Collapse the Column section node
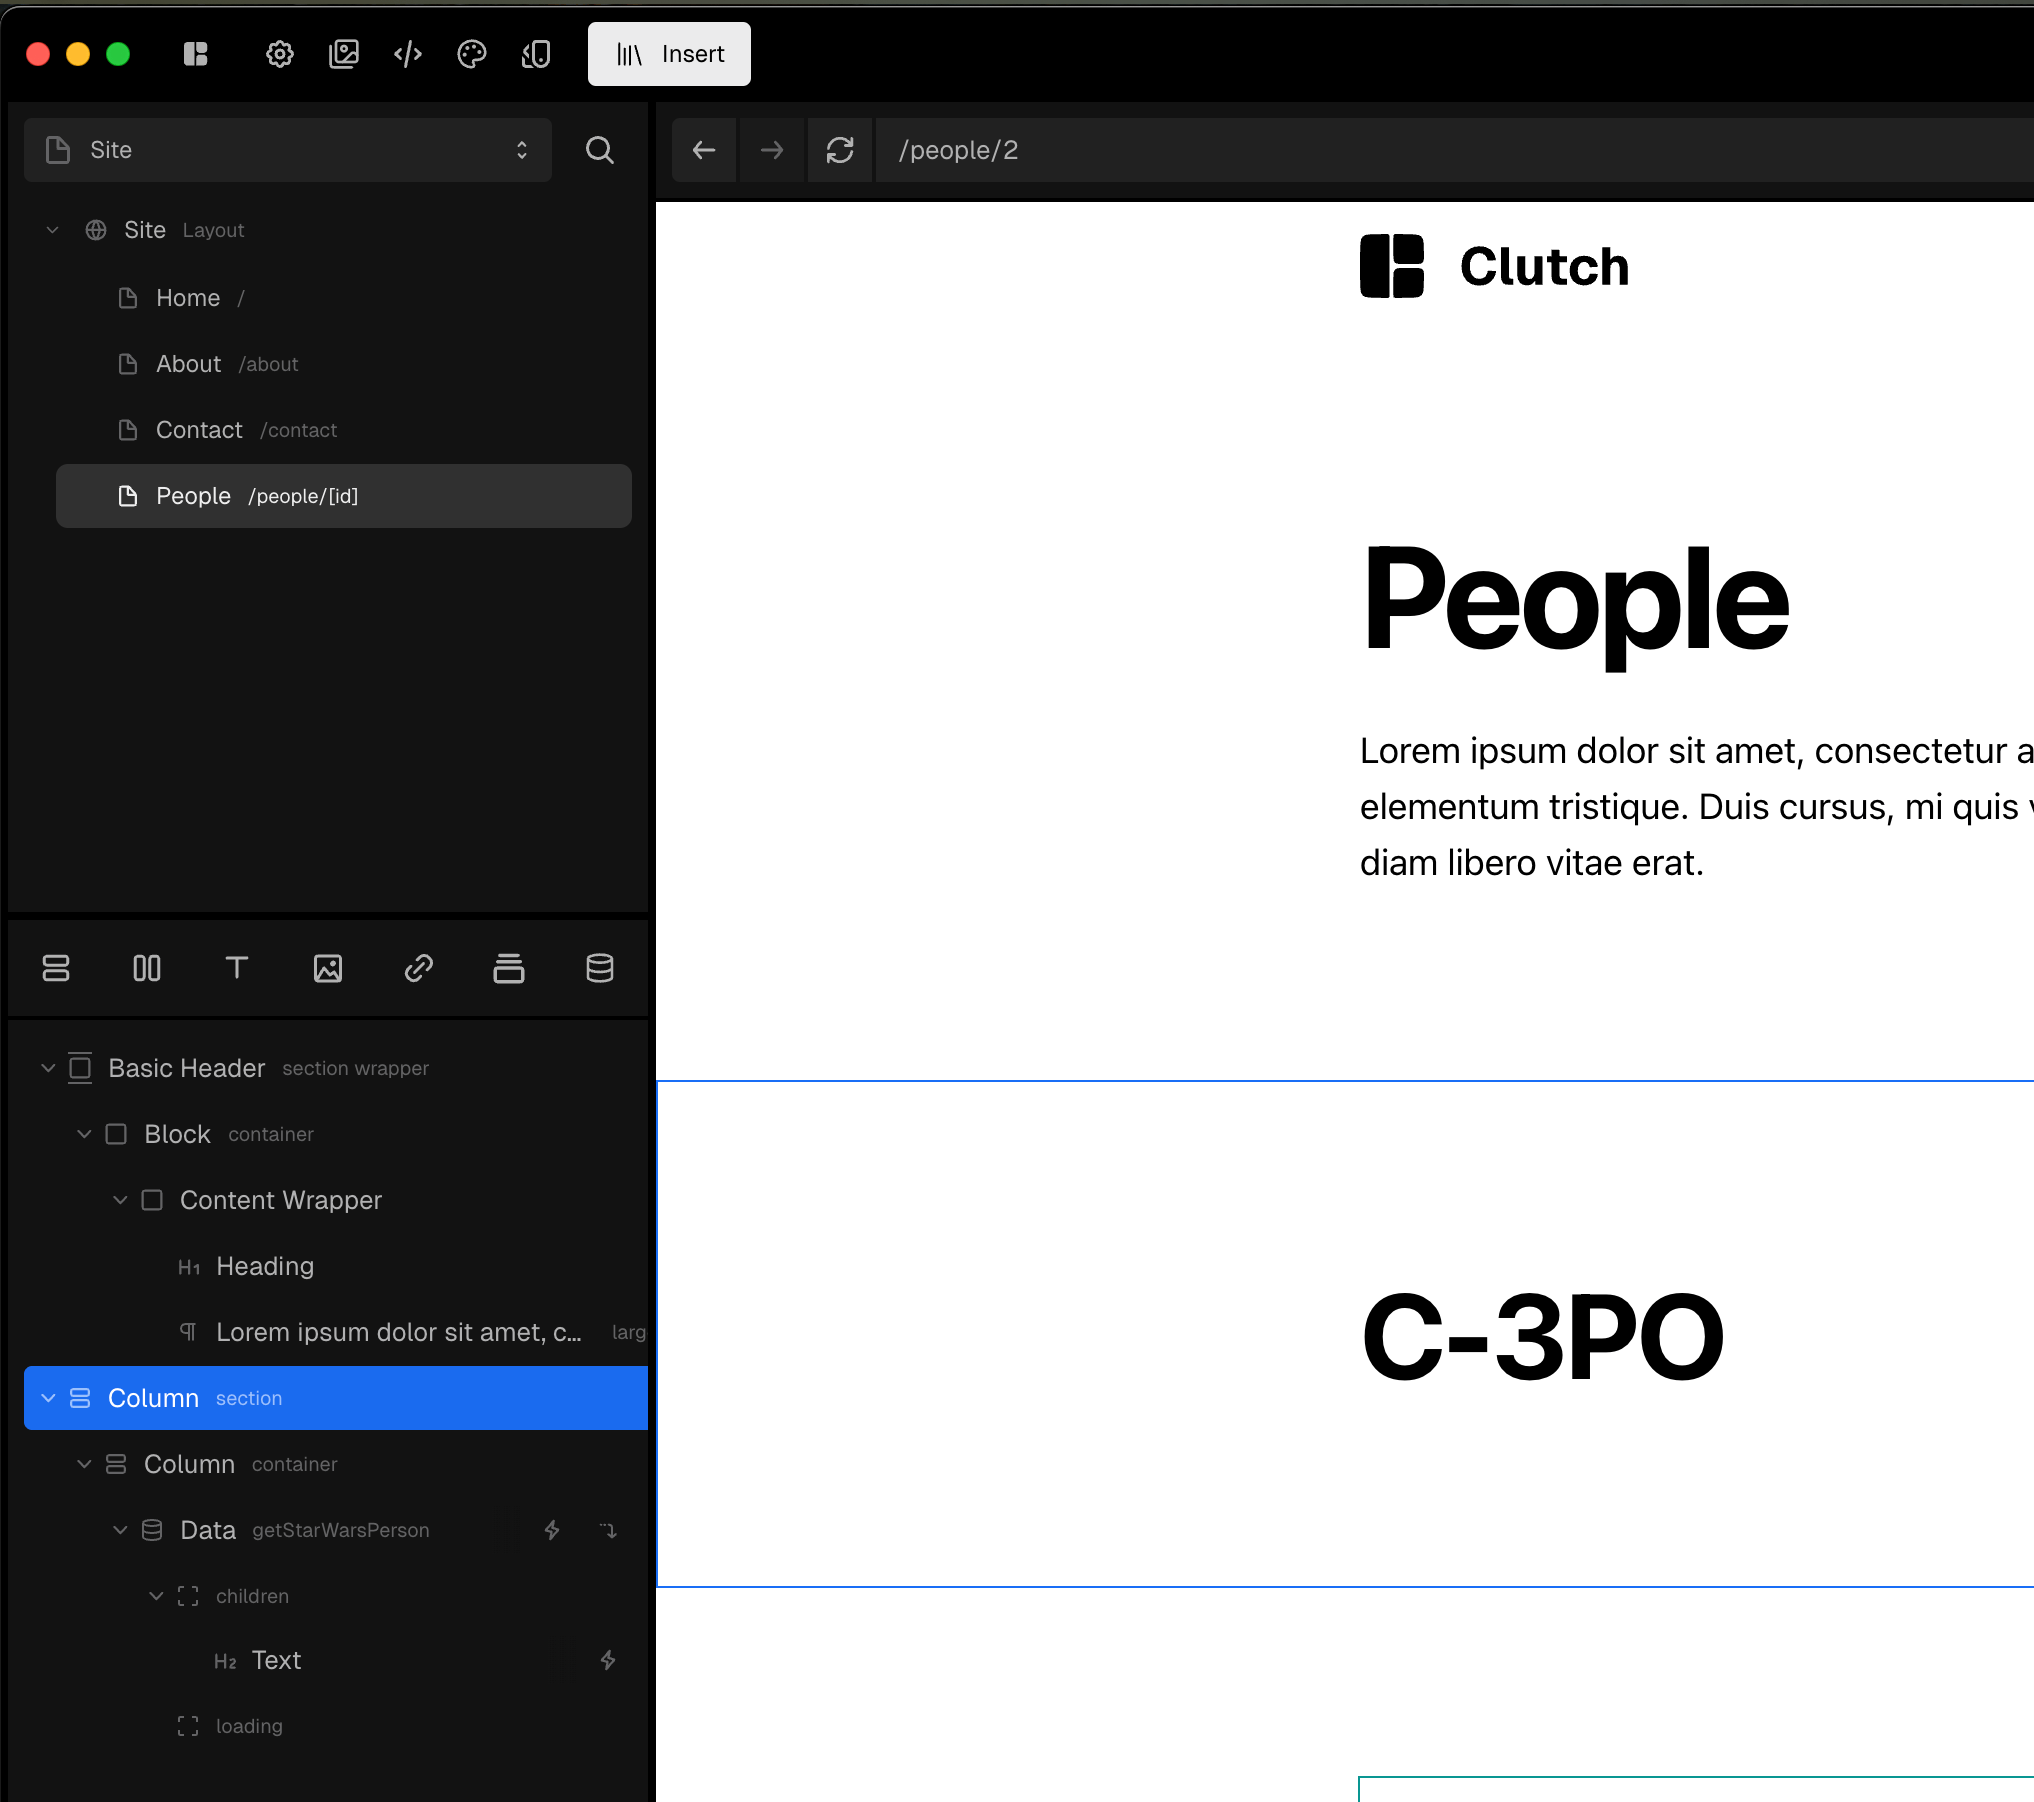 pyautogui.click(x=48, y=1398)
